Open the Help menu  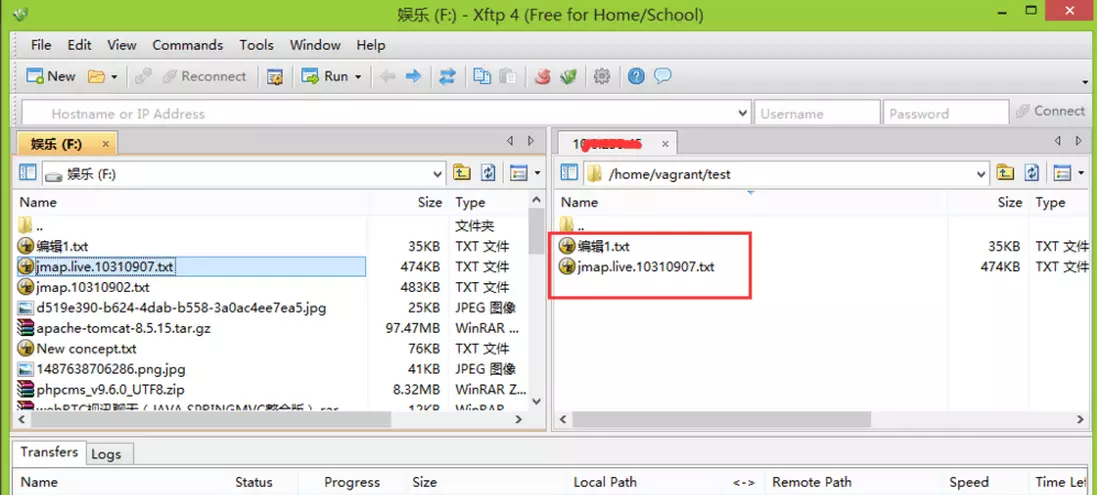click(371, 45)
